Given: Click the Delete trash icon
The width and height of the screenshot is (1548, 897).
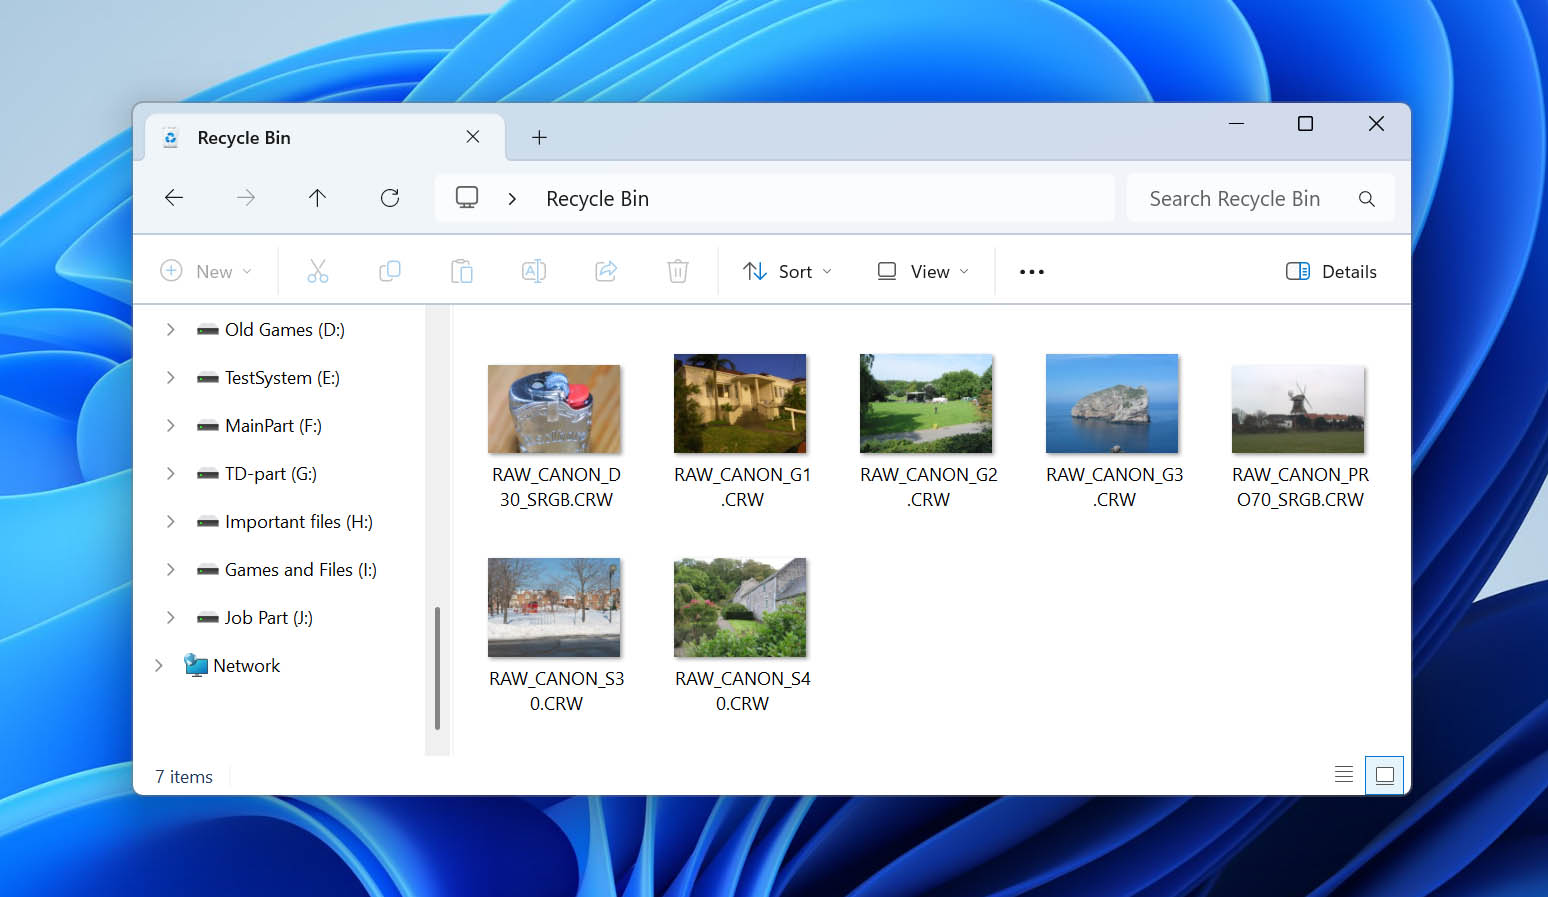Looking at the screenshot, I should tap(678, 271).
